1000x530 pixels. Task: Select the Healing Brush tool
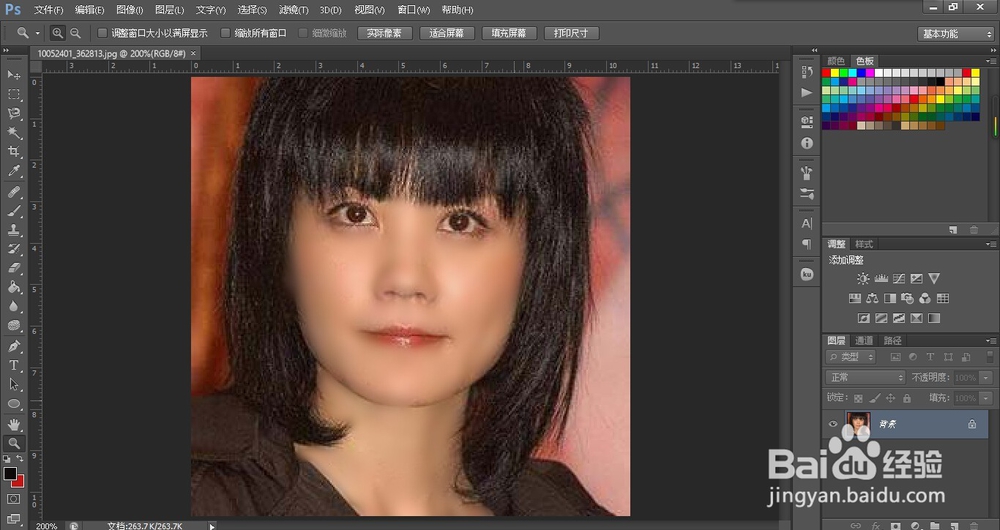[x=13, y=192]
